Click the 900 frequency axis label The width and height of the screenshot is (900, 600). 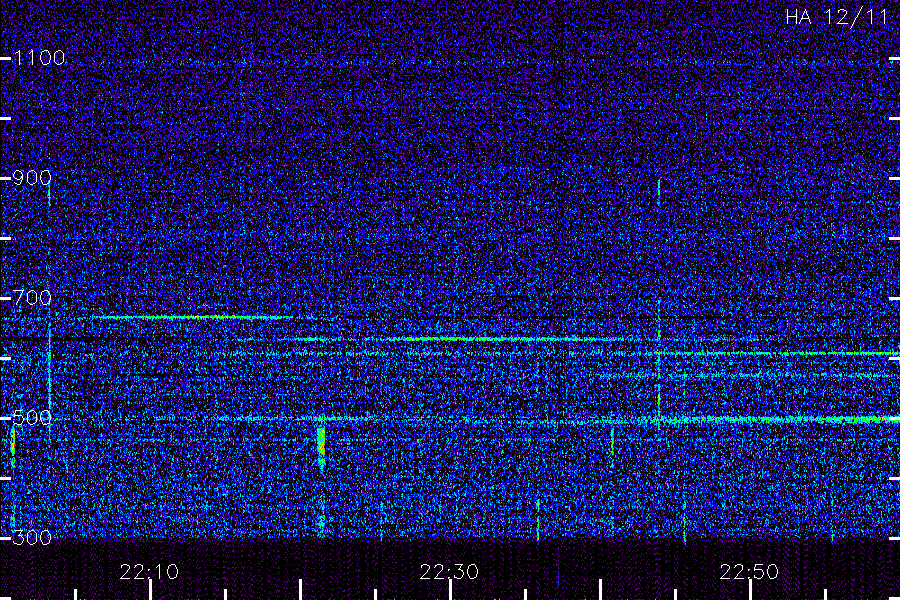coord(32,178)
